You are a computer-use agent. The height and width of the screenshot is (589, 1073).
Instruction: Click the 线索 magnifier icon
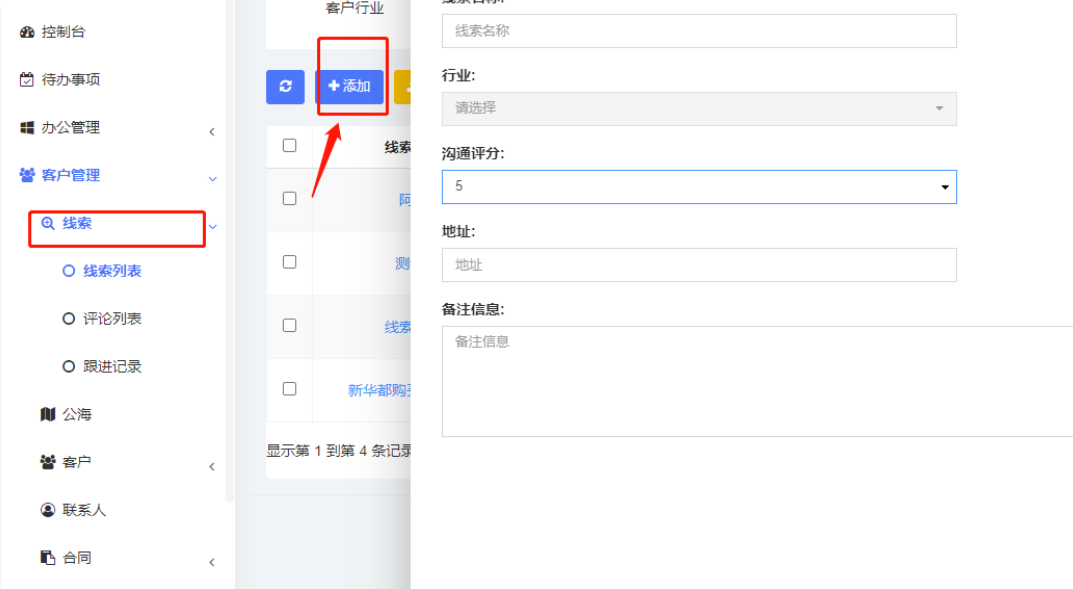tap(48, 224)
